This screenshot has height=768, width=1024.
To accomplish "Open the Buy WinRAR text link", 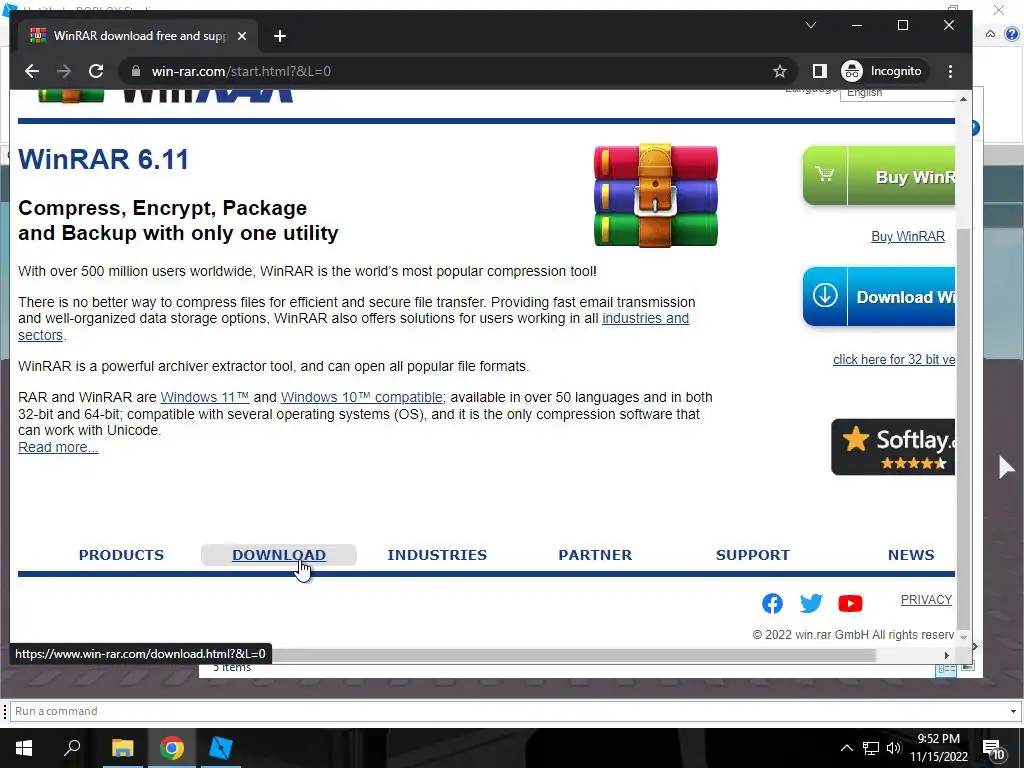I will click(x=908, y=236).
